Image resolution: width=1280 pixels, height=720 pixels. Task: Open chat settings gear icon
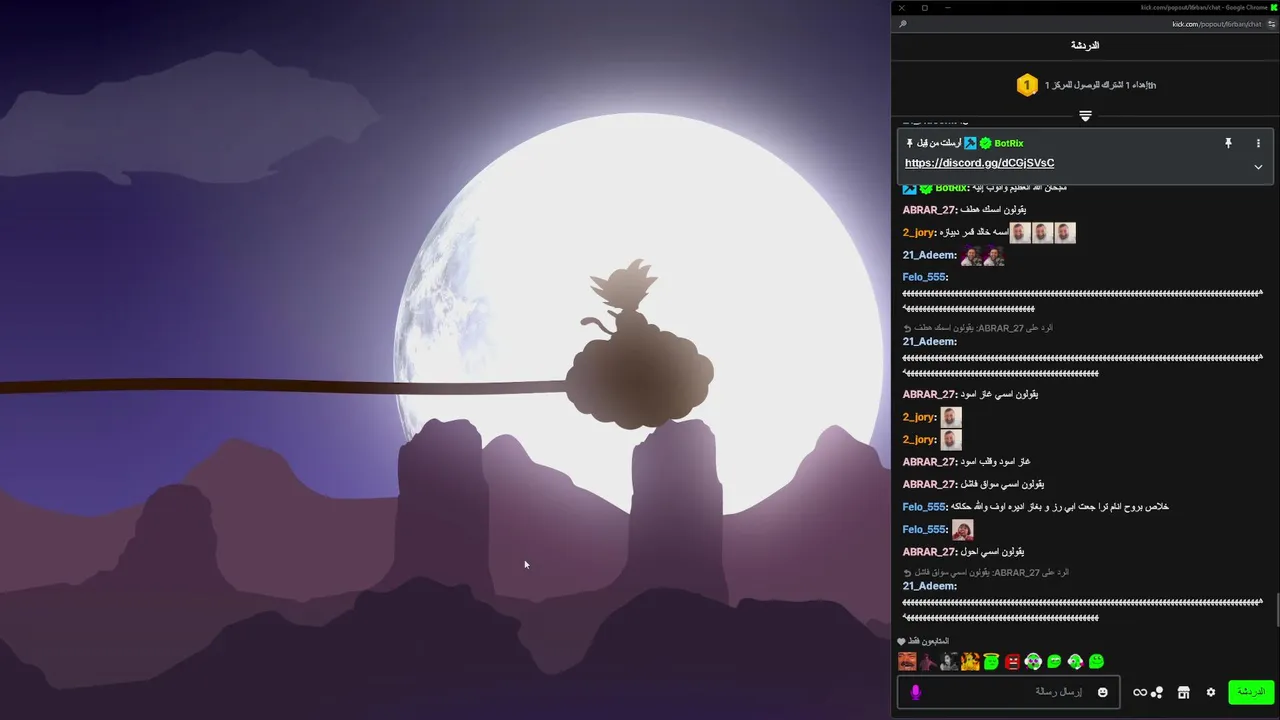pyautogui.click(x=1211, y=692)
